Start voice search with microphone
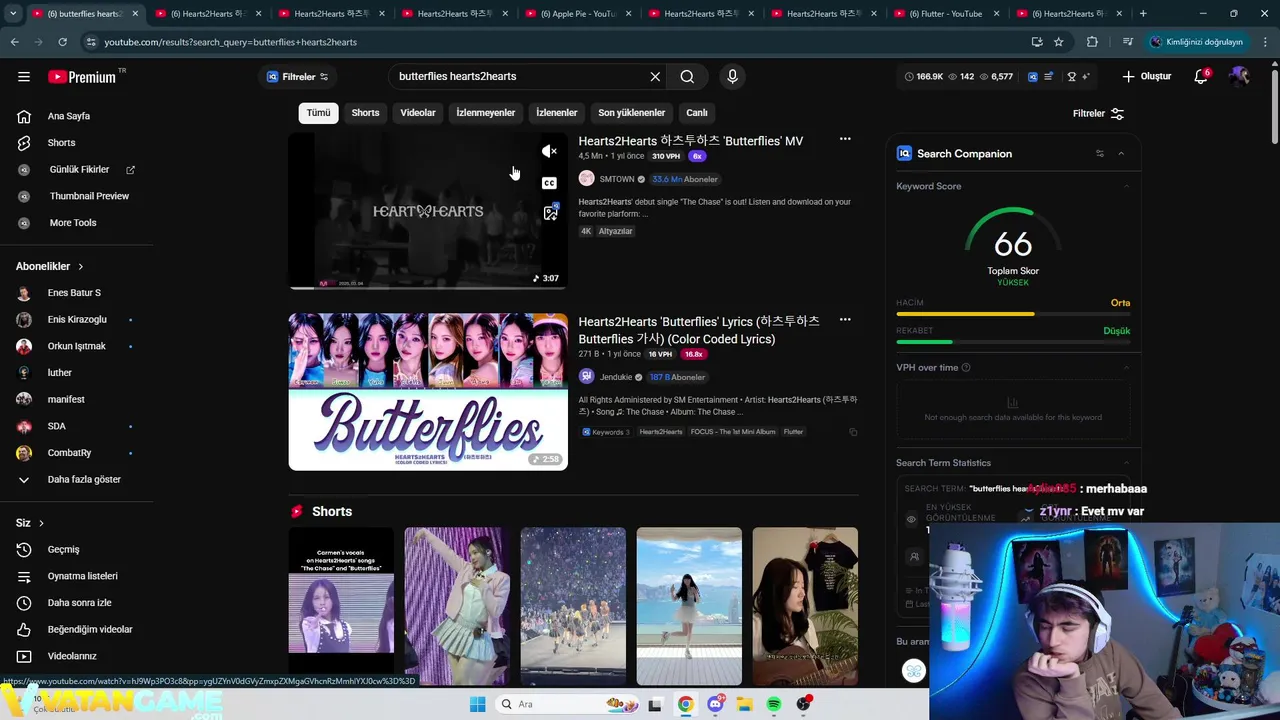This screenshot has width=1280, height=720. 732,77
